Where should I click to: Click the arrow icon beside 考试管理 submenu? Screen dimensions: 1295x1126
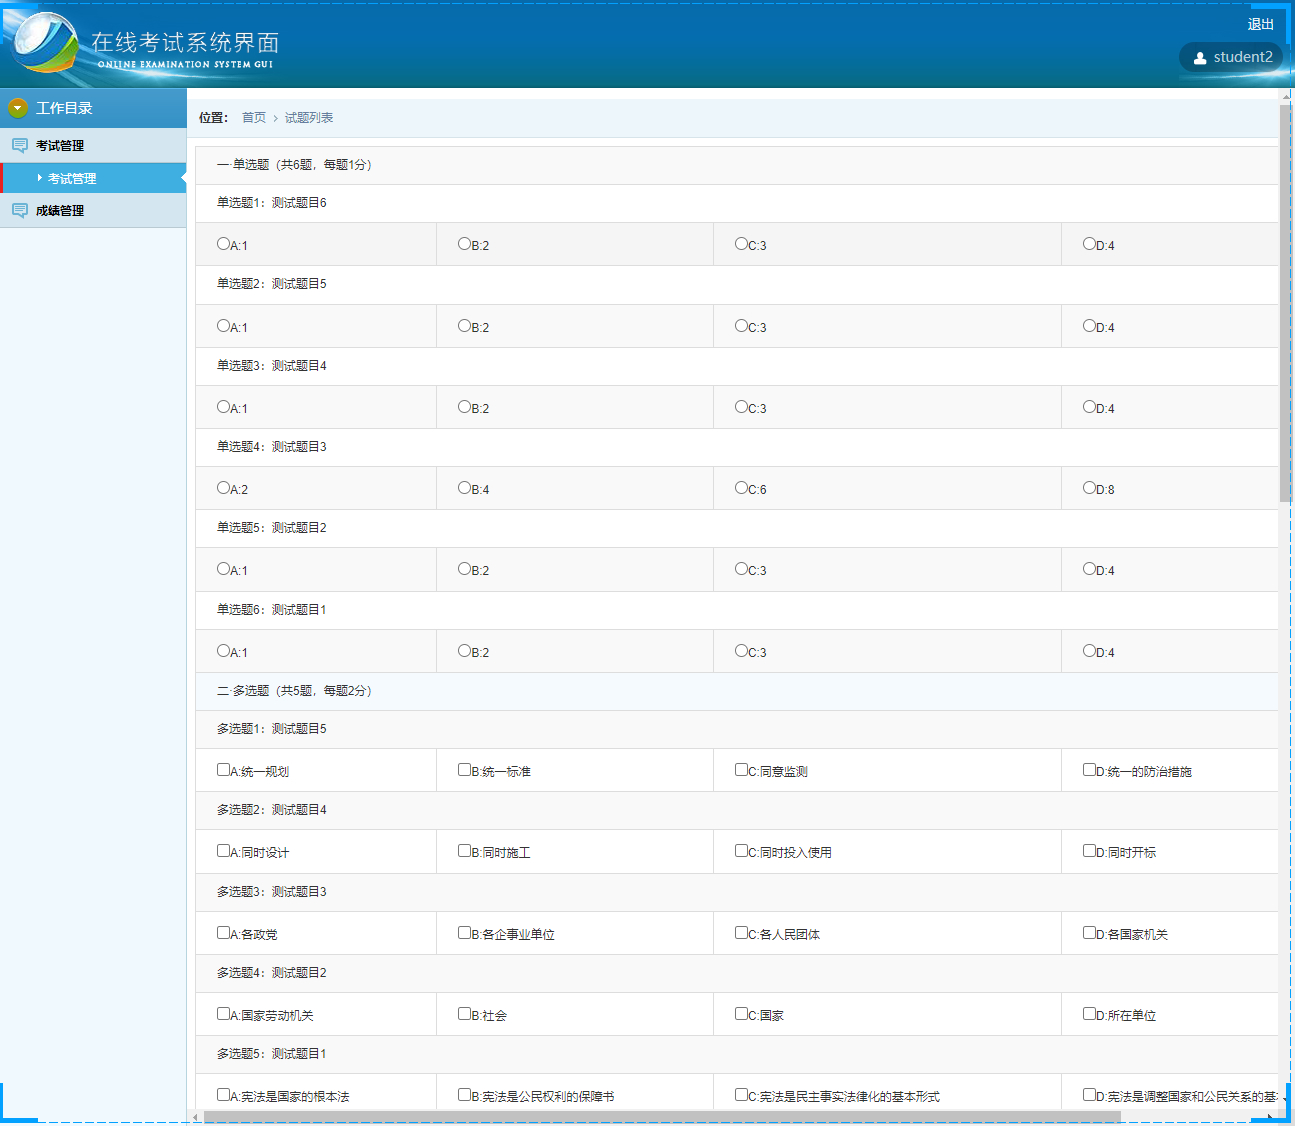point(41,178)
